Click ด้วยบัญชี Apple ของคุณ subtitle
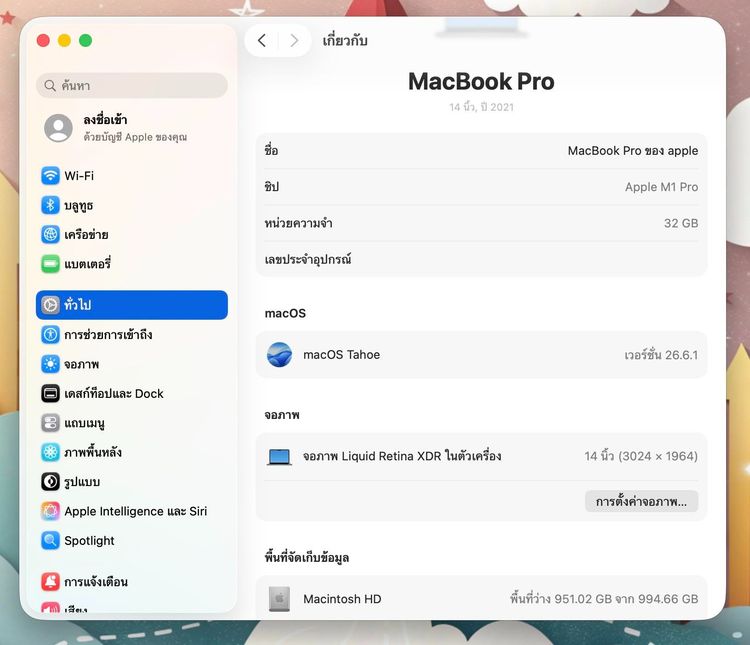Viewport: 750px width, 645px height. click(135, 137)
